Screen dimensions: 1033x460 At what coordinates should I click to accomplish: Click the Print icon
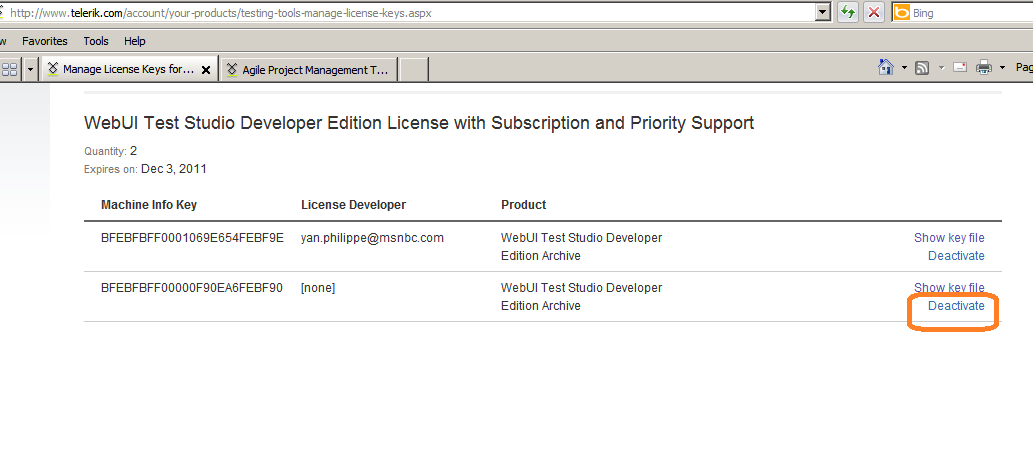pyautogui.click(x=984, y=67)
